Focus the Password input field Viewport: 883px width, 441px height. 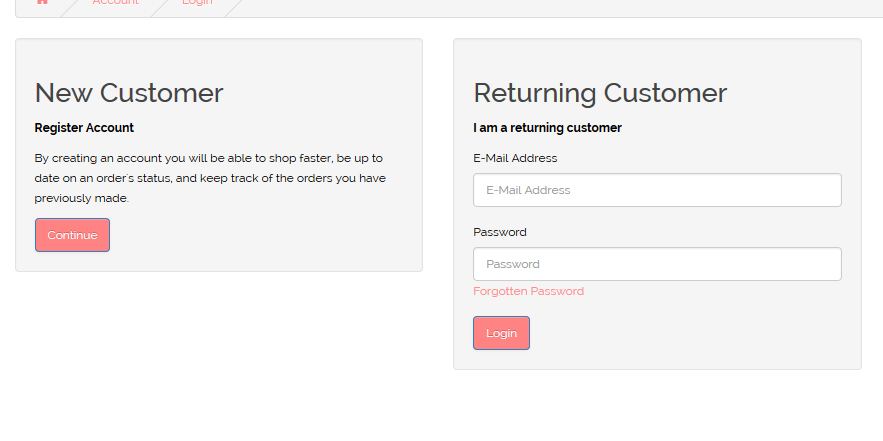(x=657, y=264)
